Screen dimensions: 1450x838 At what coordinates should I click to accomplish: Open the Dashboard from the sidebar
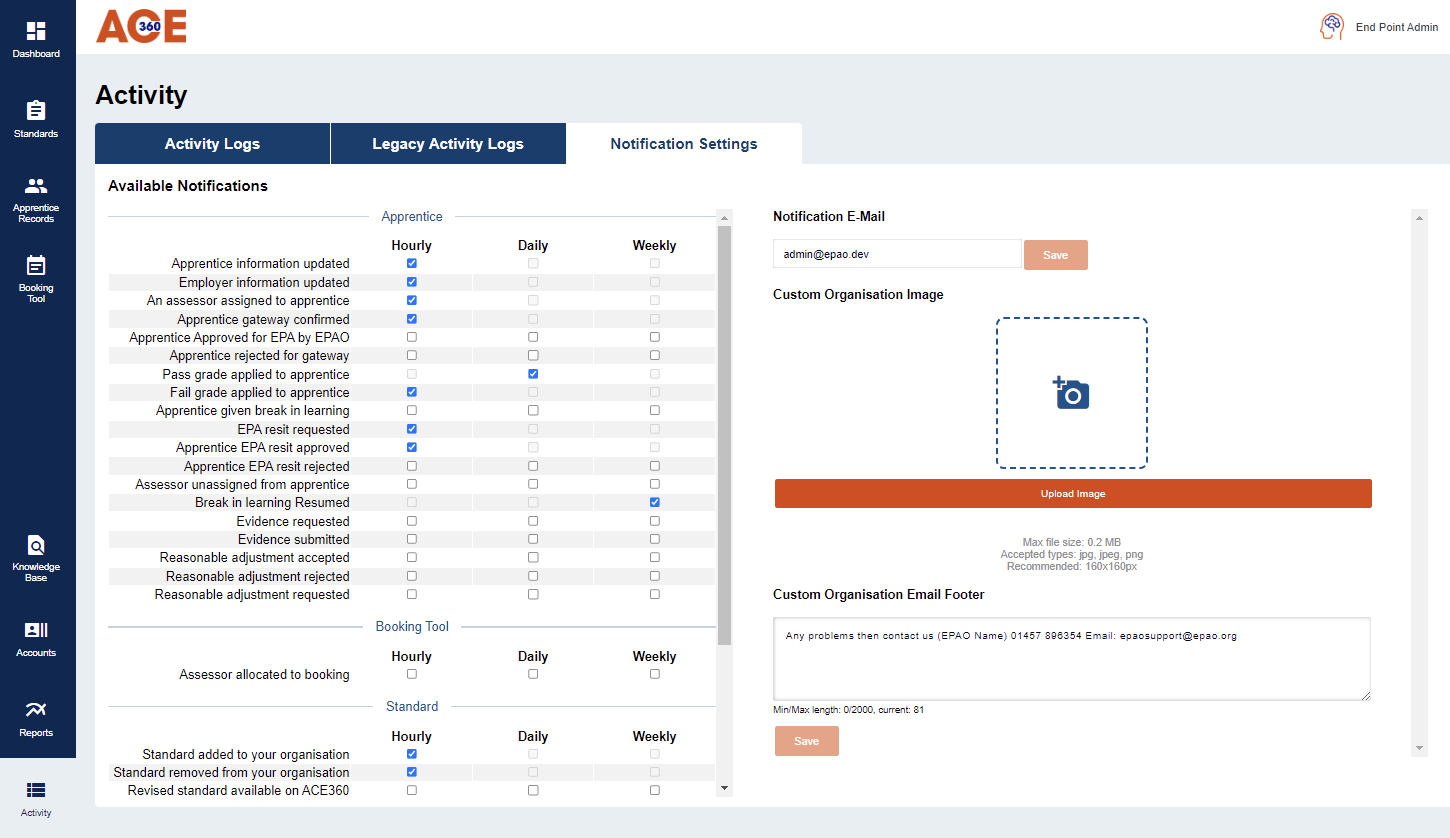tap(37, 35)
